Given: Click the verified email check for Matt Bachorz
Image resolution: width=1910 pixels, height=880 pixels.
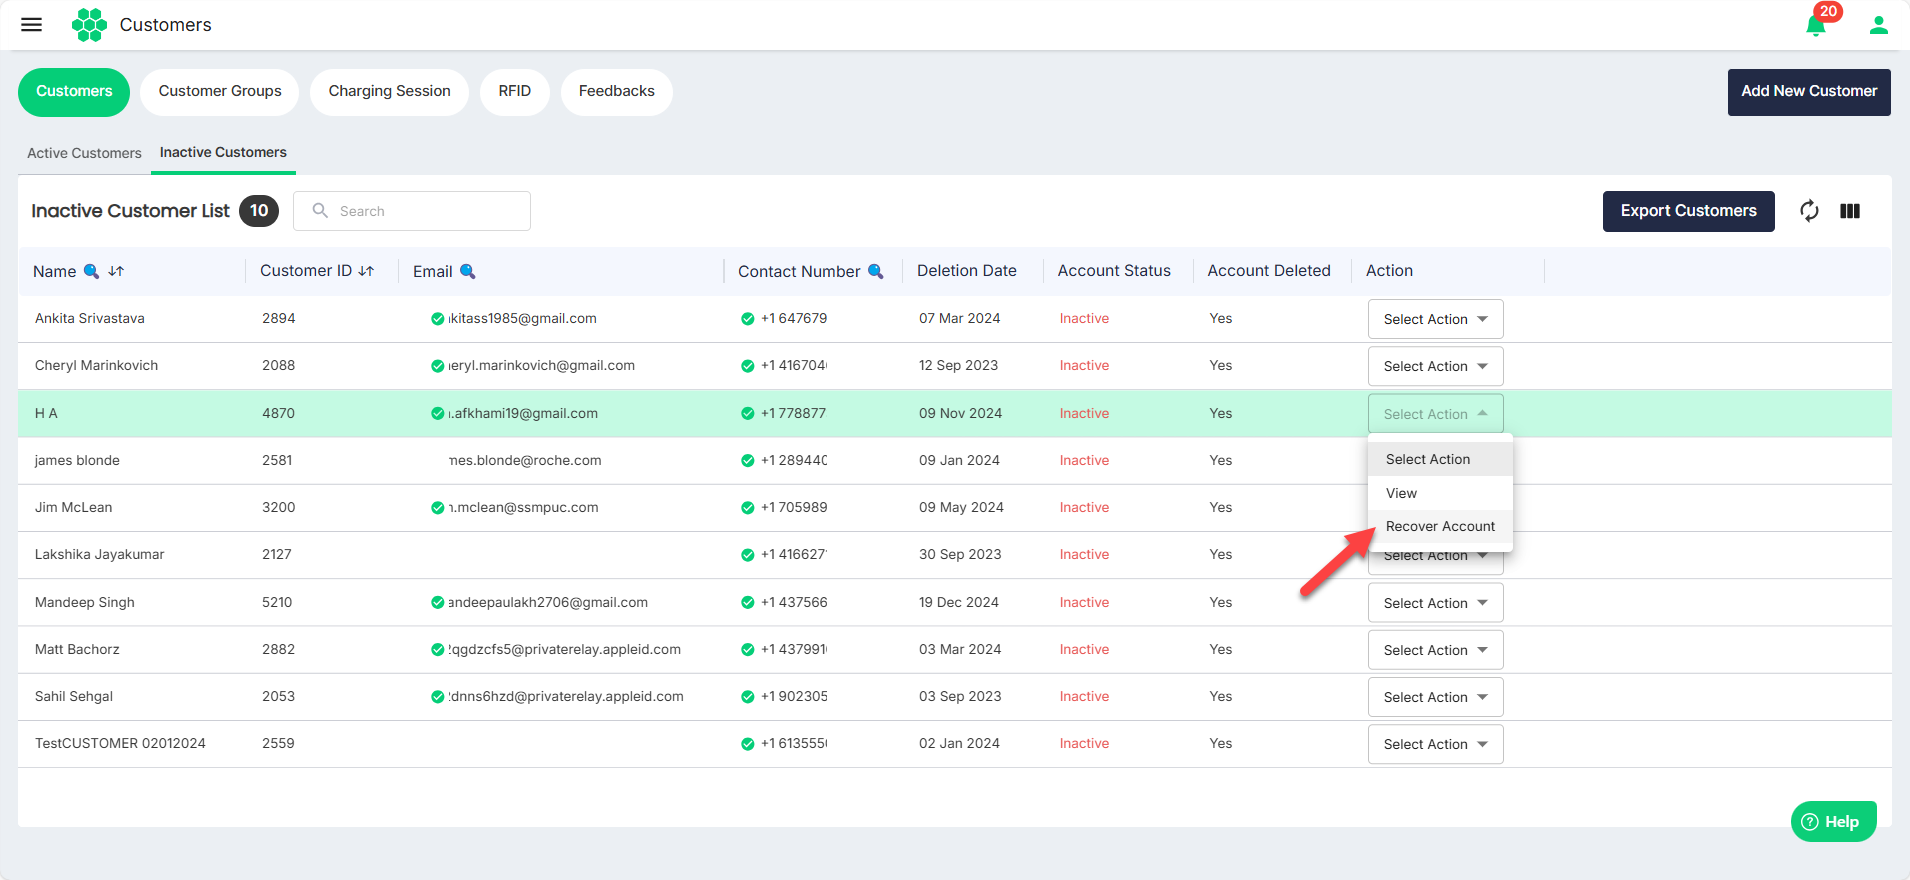Looking at the screenshot, I should [437, 650].
